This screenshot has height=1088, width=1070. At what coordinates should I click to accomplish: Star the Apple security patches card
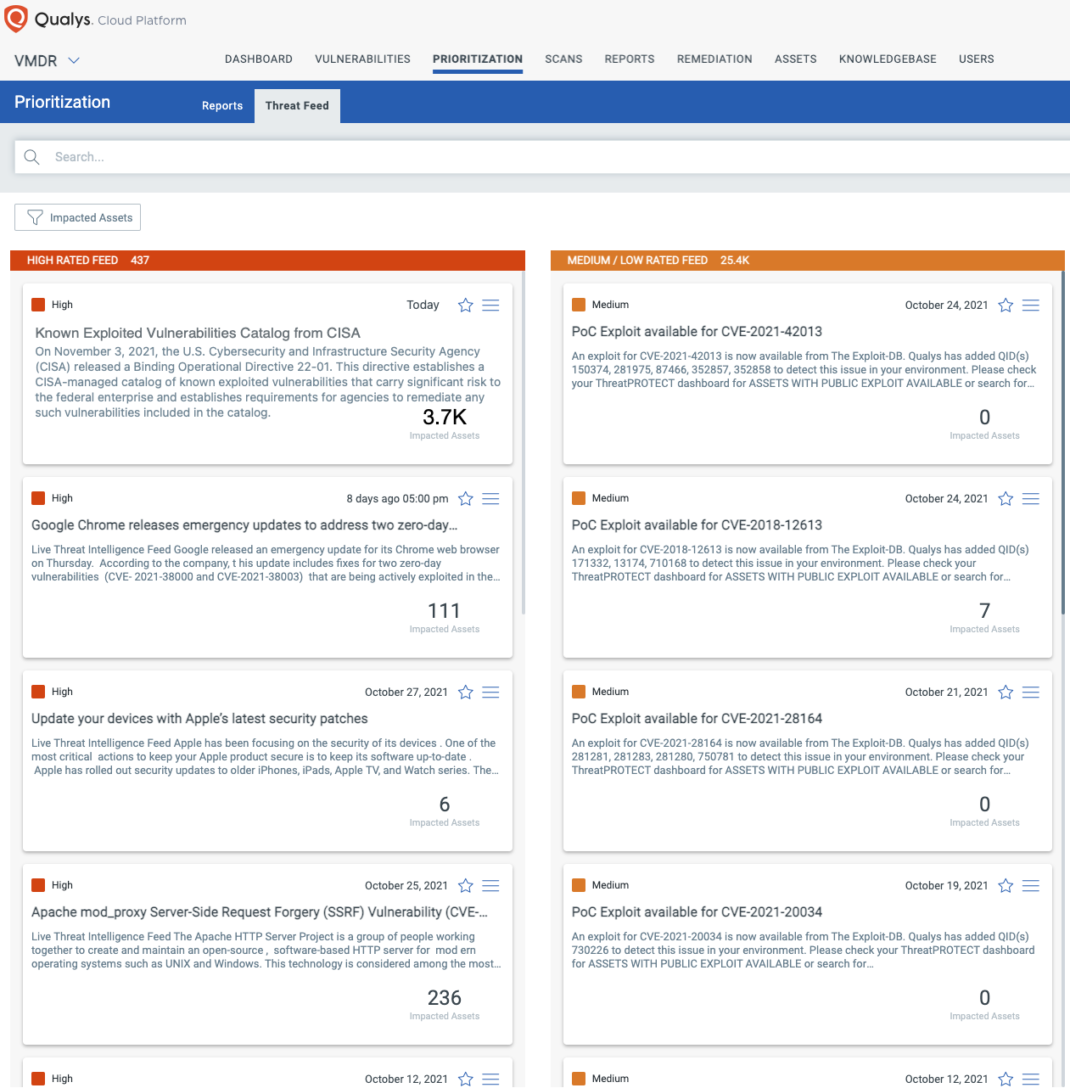coord(466,692)
